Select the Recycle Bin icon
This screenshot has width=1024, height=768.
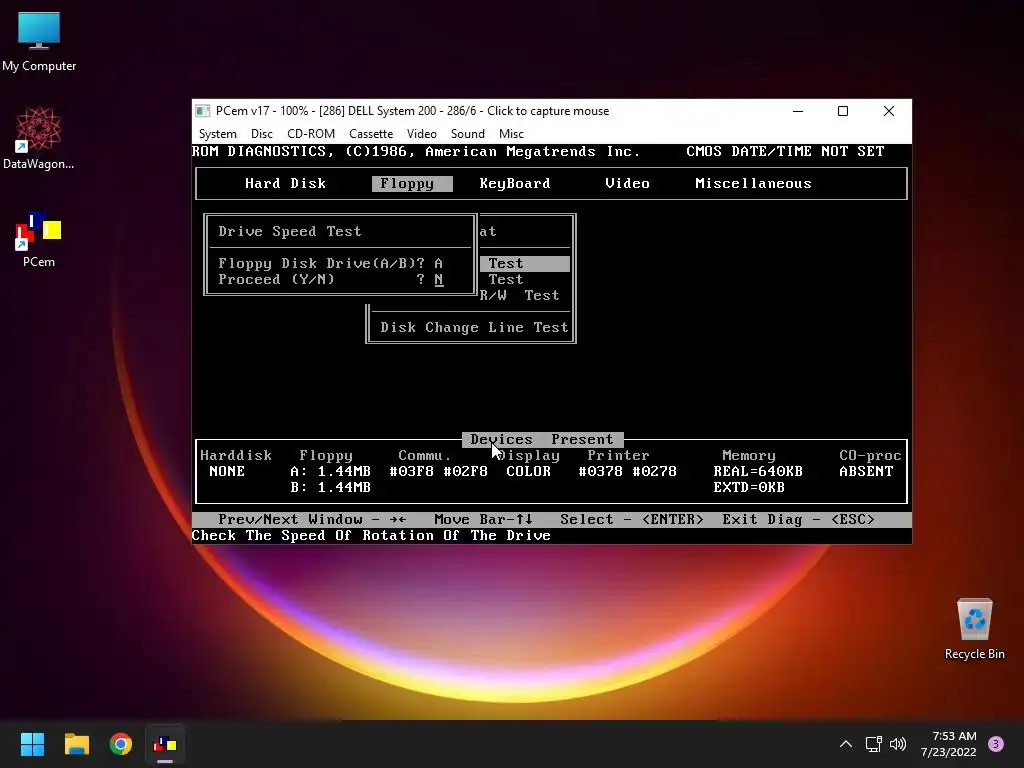pyautogui.click(x=974, y=630)
